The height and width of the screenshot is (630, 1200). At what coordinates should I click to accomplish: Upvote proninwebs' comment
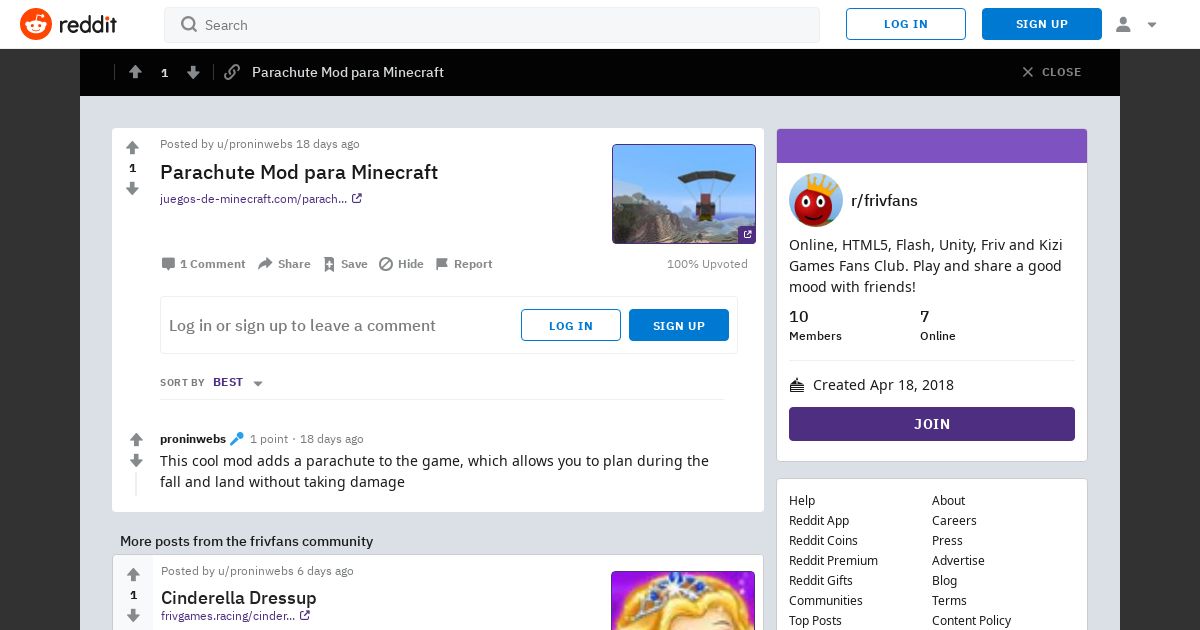point(137,440)
